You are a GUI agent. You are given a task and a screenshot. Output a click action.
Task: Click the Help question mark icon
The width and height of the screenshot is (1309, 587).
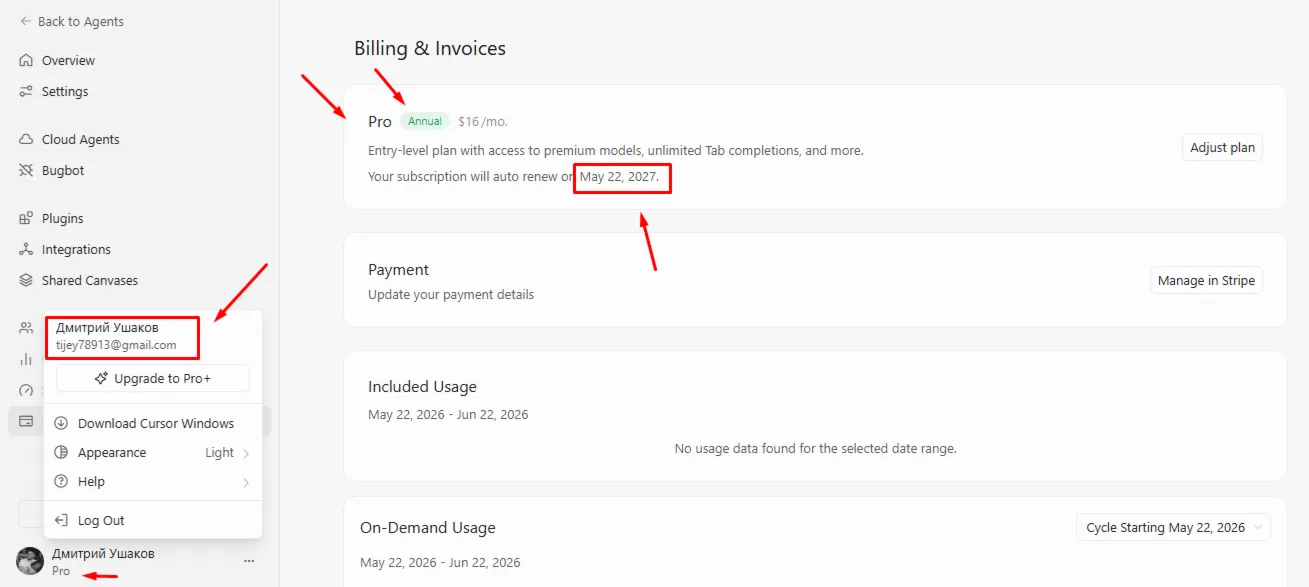tap(61, 482)
